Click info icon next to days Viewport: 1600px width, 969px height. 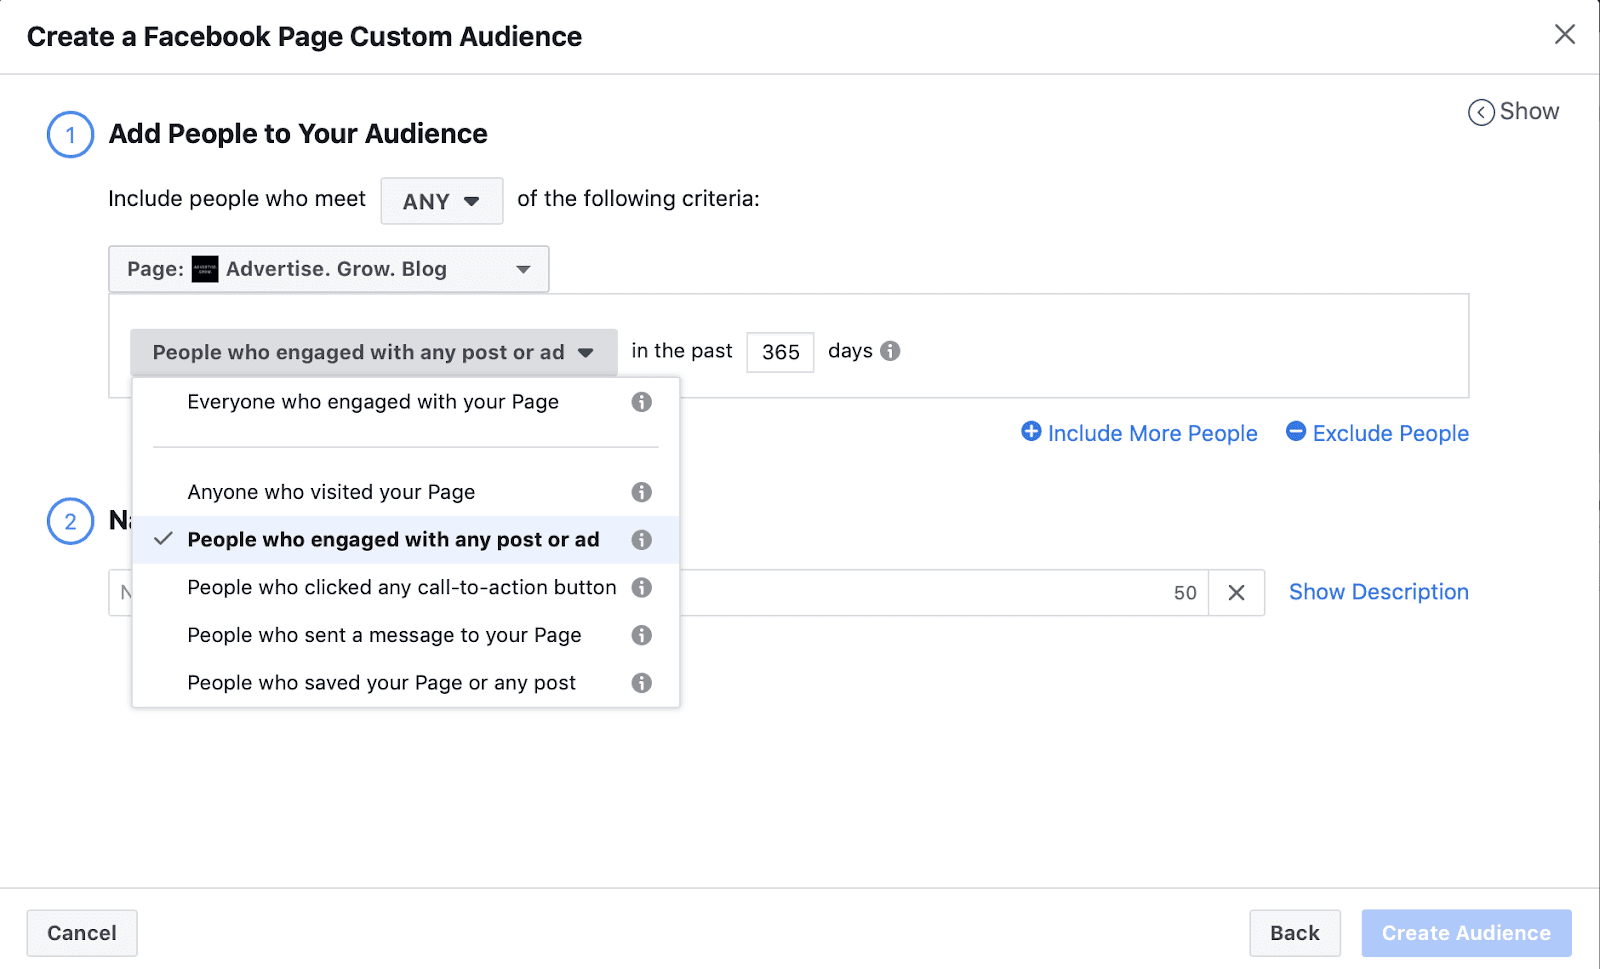coord(890,351)
